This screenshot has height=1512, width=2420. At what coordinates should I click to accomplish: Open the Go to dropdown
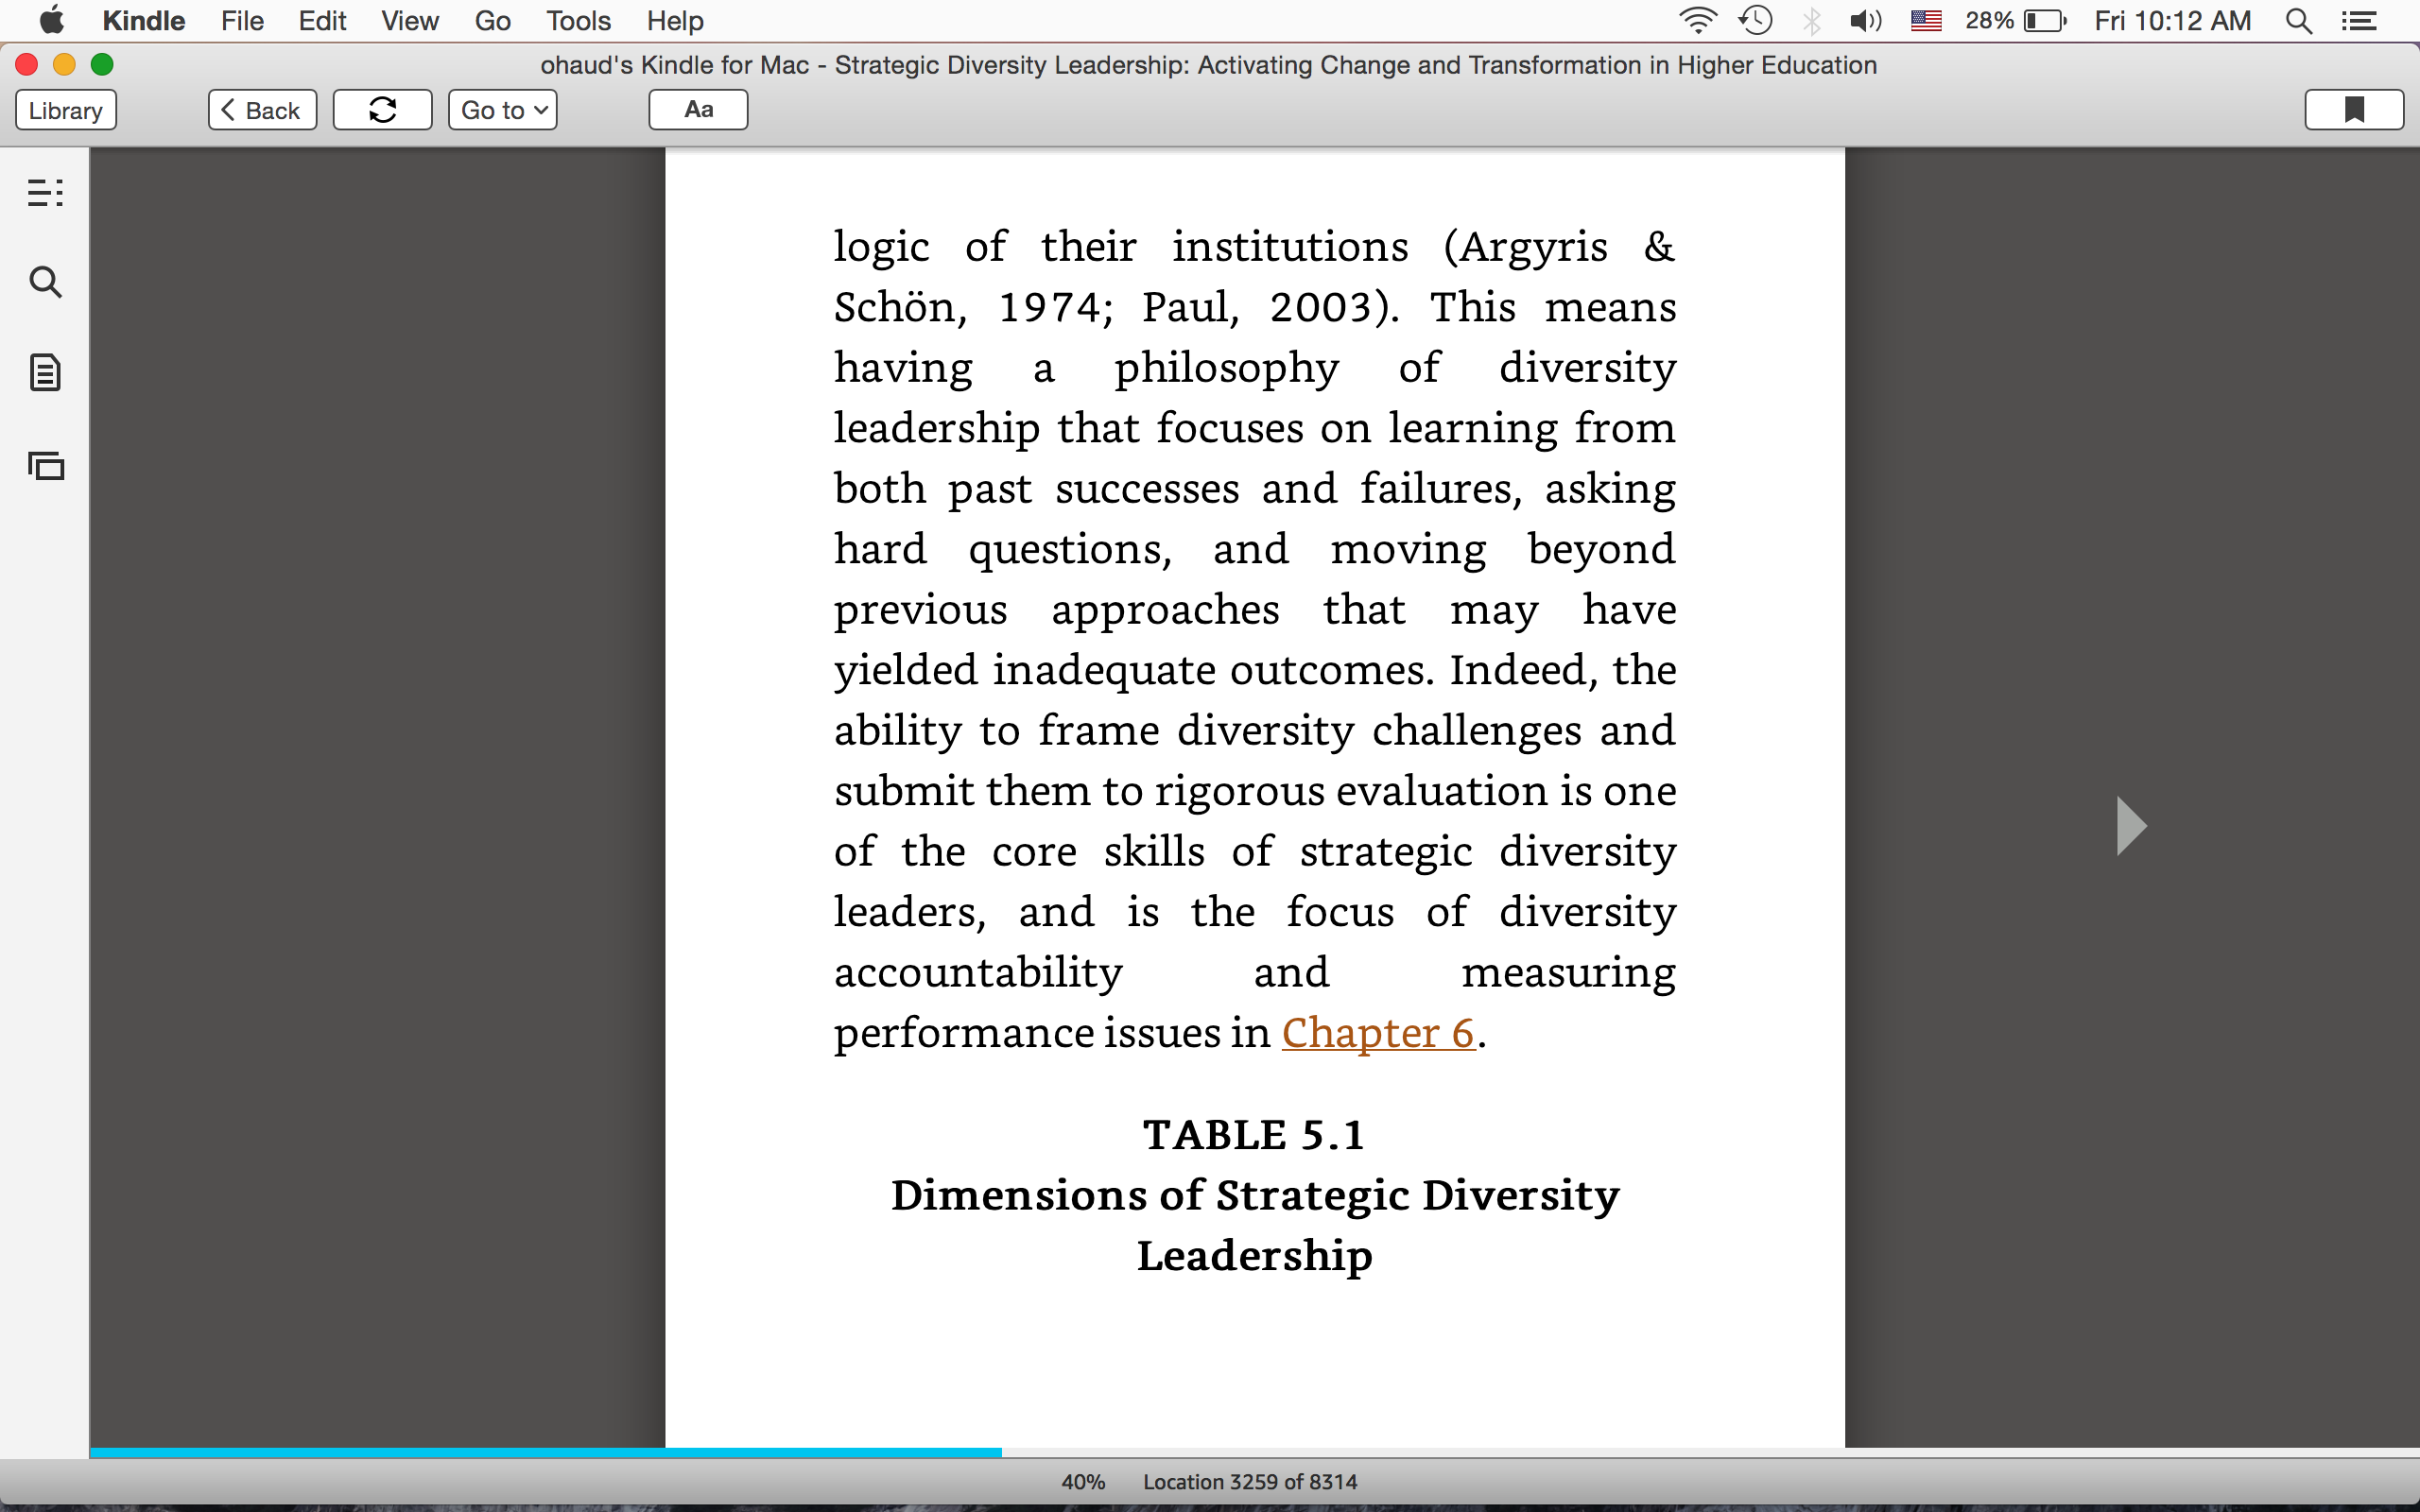(503, 110)
